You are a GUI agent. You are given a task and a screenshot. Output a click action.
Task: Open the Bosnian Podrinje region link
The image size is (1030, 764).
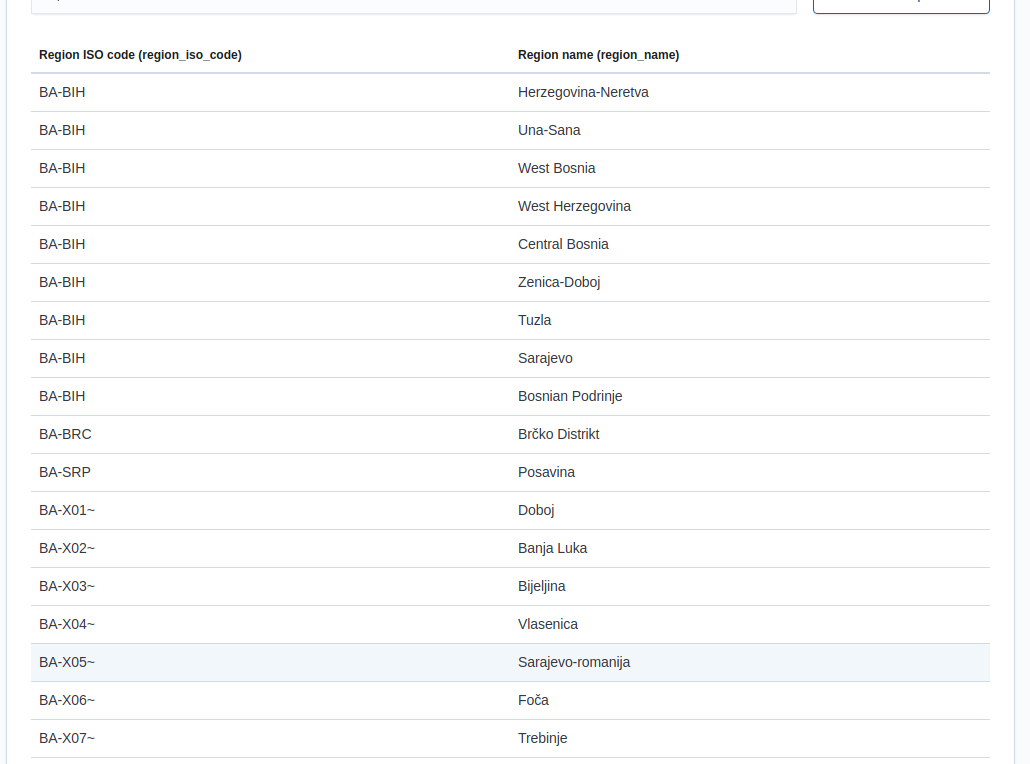[570, 396]
